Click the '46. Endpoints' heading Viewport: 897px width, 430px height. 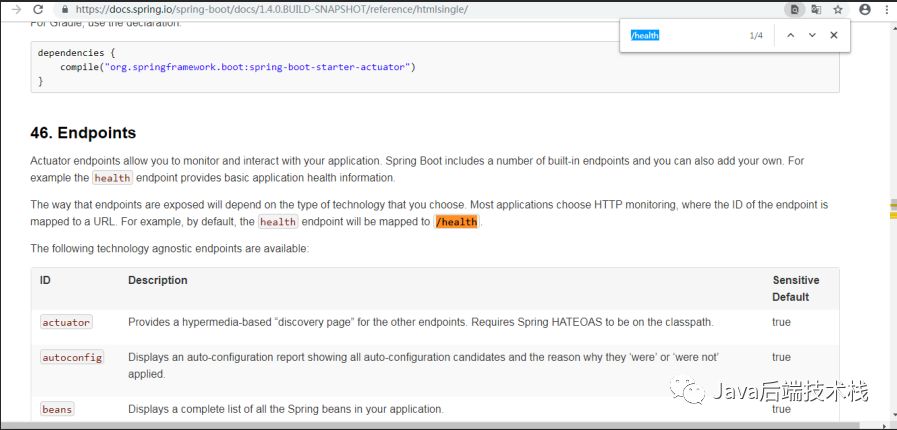(83, 133)
